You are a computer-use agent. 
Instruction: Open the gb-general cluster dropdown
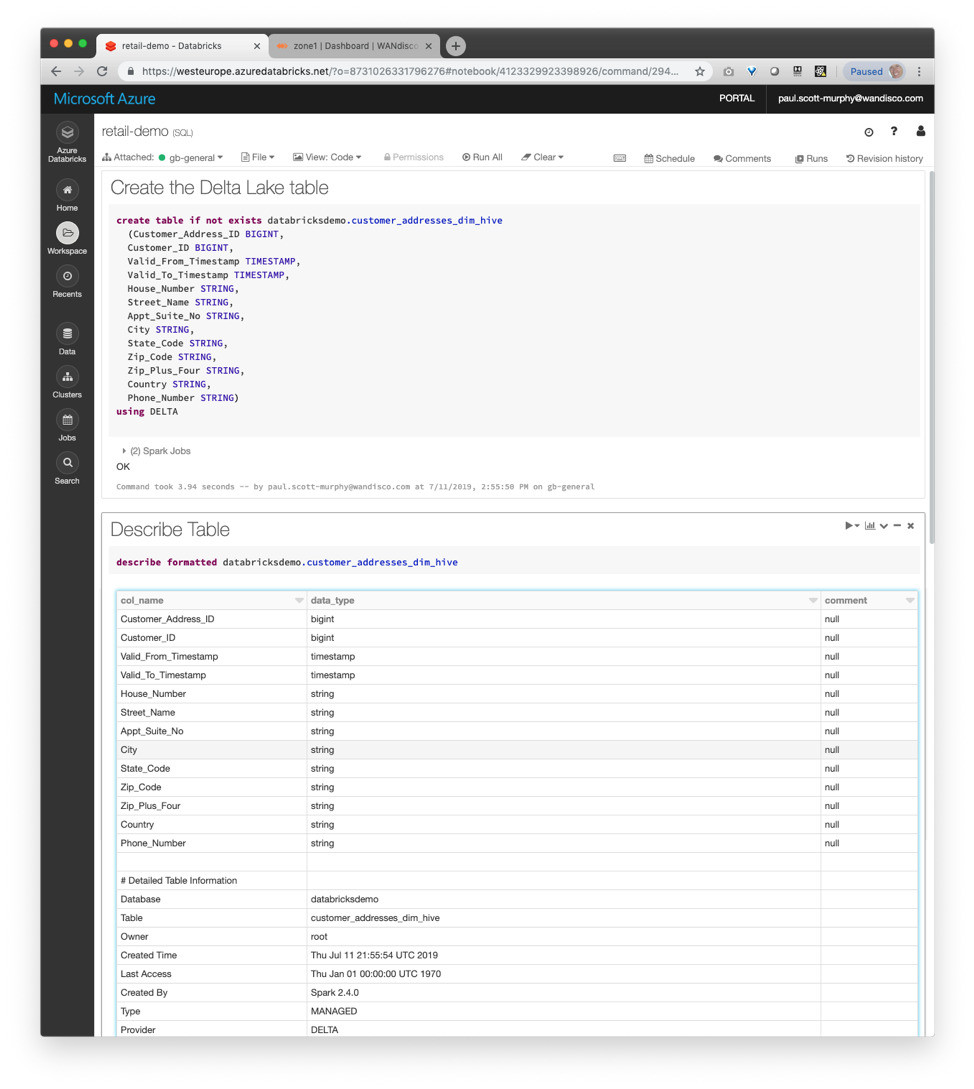195,157
